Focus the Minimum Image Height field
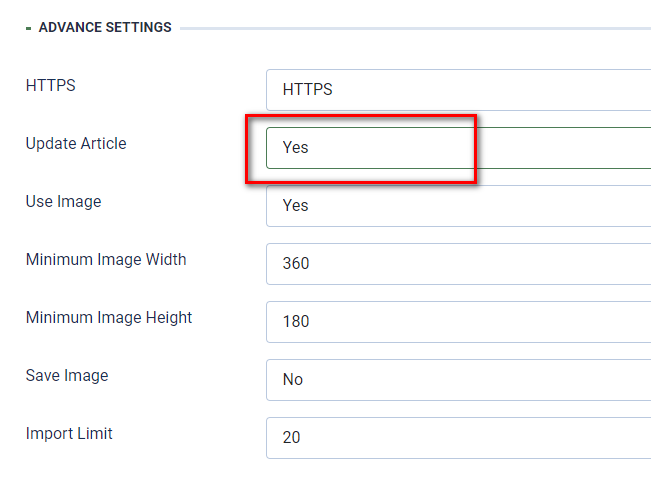651x498 pixels. [458, 322]
